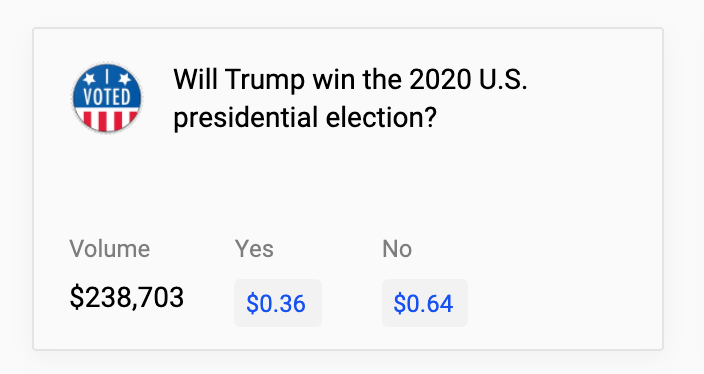Open the Trump 2020 election market title

pyautogui.click(x=350, y=98)
